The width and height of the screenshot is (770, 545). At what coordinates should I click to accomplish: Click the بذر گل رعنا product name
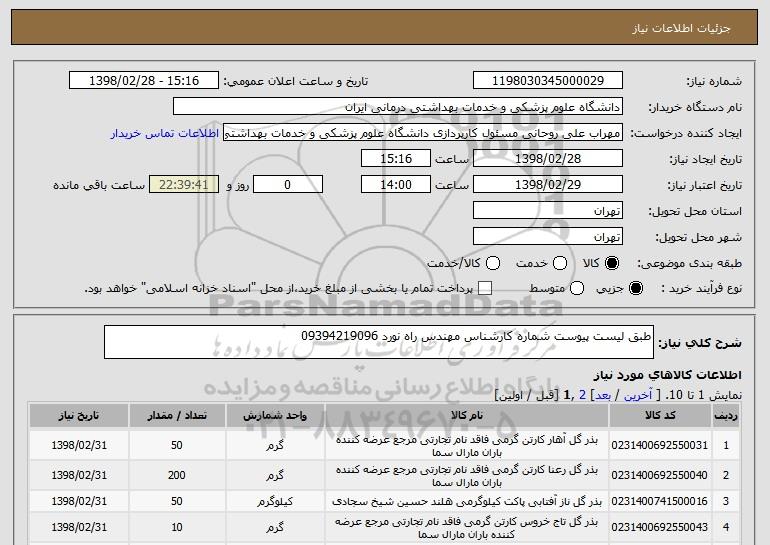[x=467, y=476]
